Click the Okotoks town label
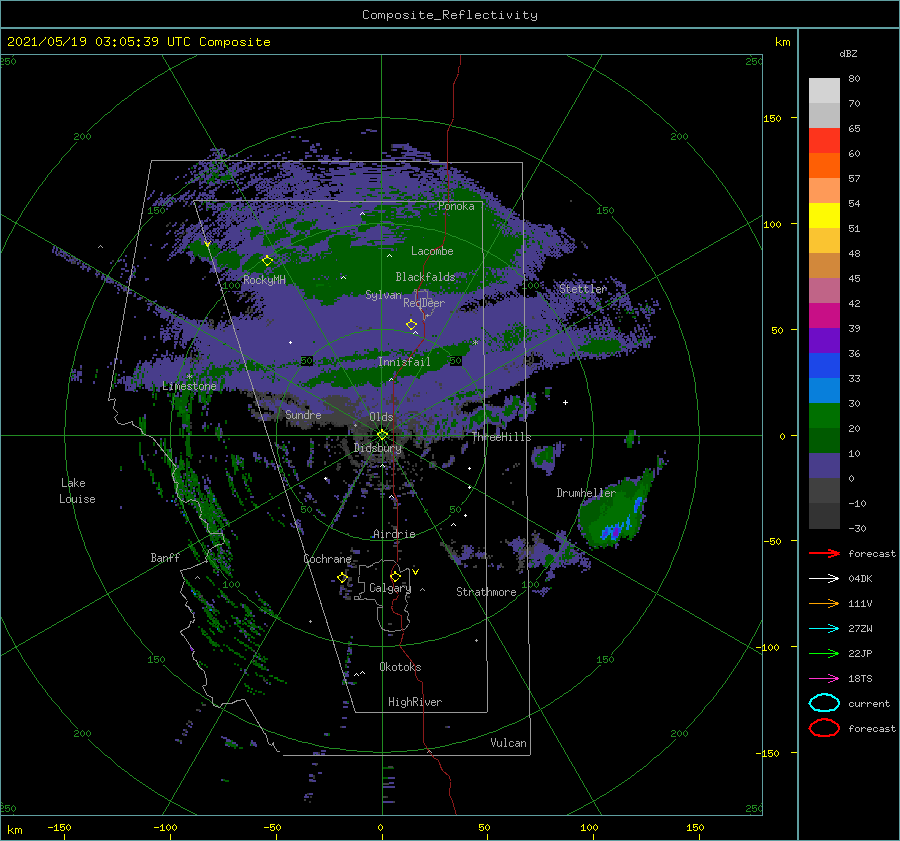900x841 pixels. [400, 667]
